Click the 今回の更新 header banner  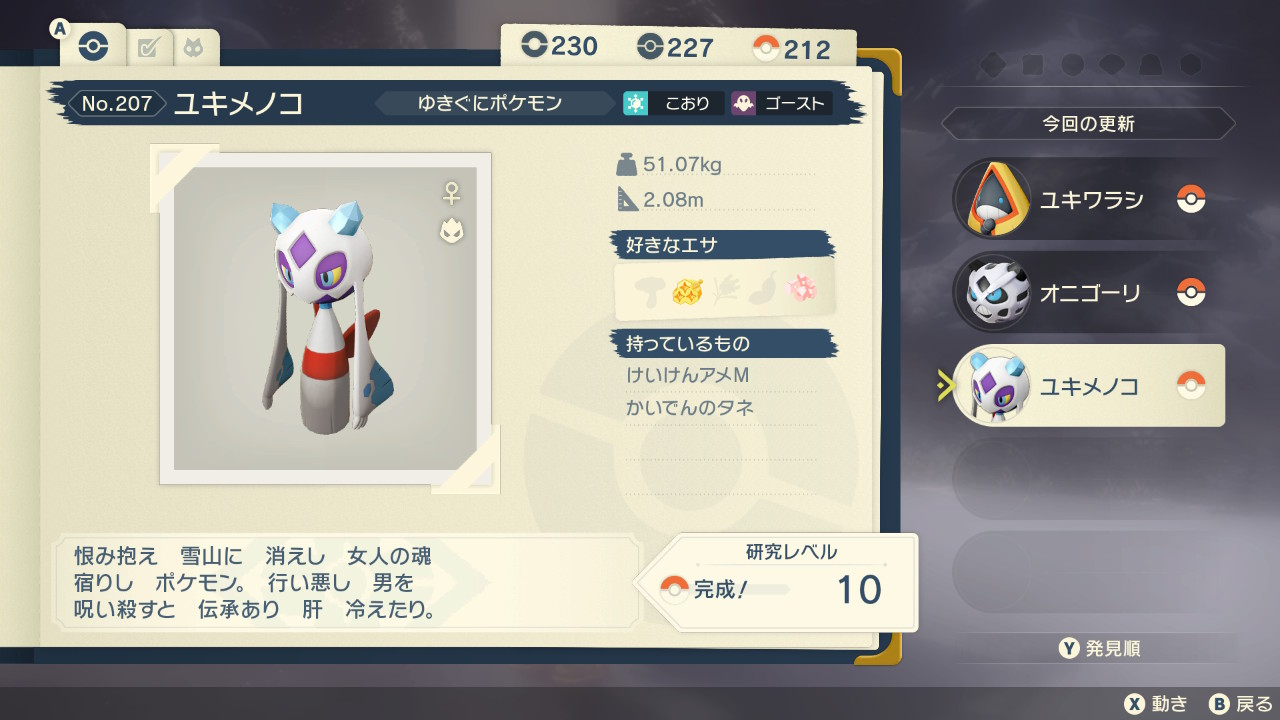(1088, 124)
